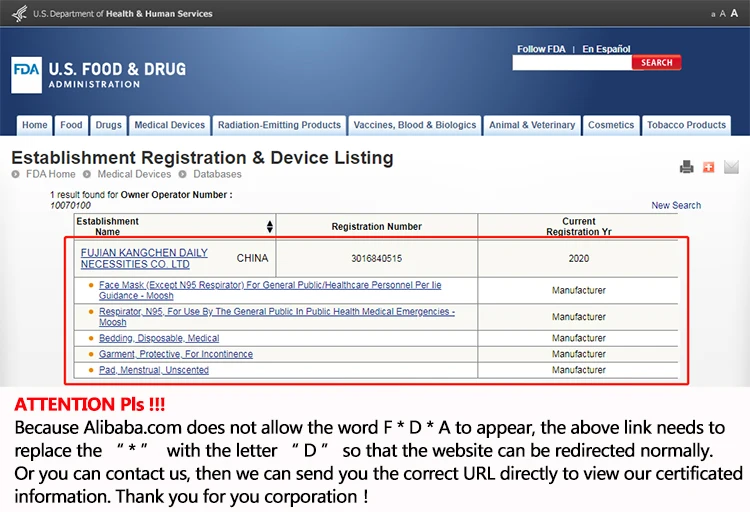Click the envelope email icon
The width and height of the screenshot is (750, 512).
[x=731, y=167]
